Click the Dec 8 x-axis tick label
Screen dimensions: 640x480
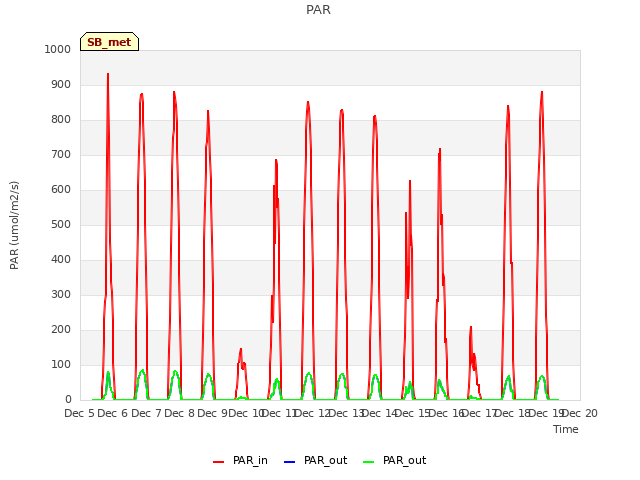pyautogui.click(x=180, y=413)
